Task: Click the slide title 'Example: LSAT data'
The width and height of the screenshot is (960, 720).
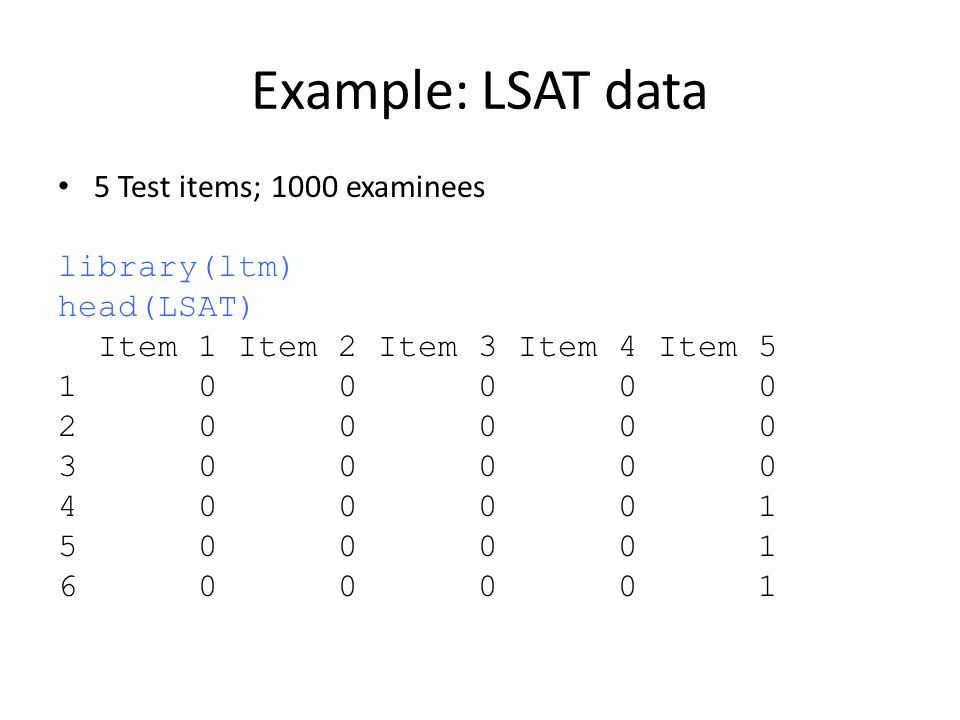Action: tap(479, 91)
